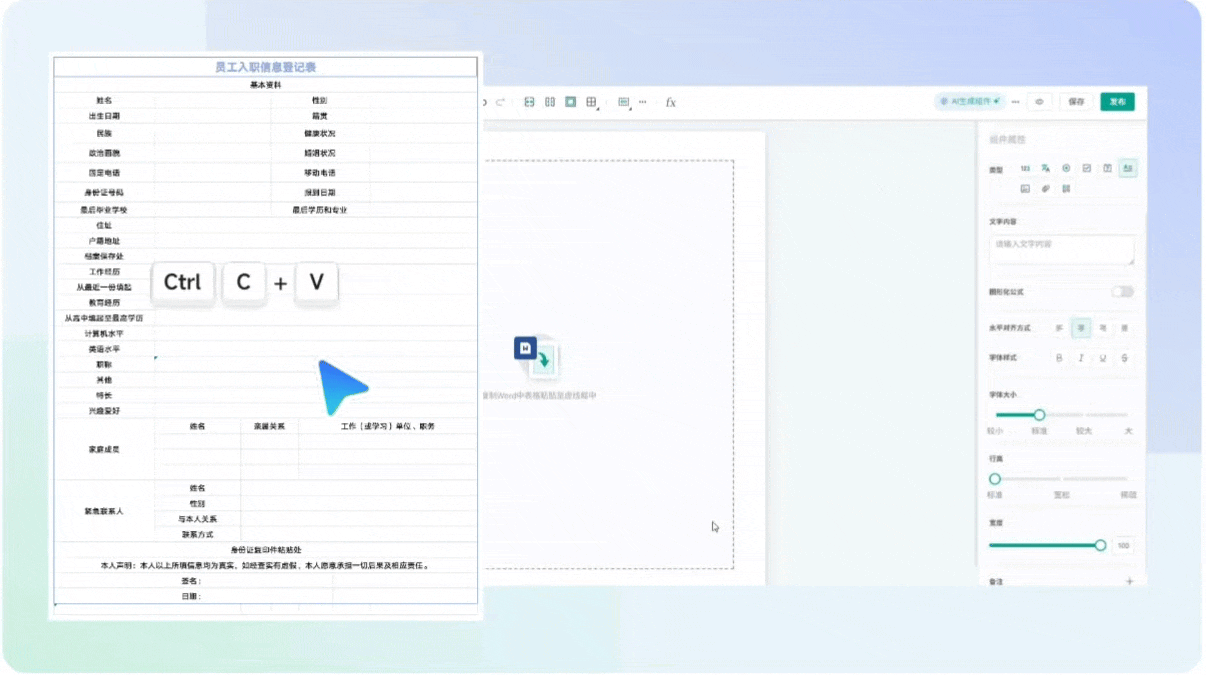Open preview with the eye icon near 保存
Image resolution: width=1206 pixels, height=675 pixels.
[x=1040, y=101]
